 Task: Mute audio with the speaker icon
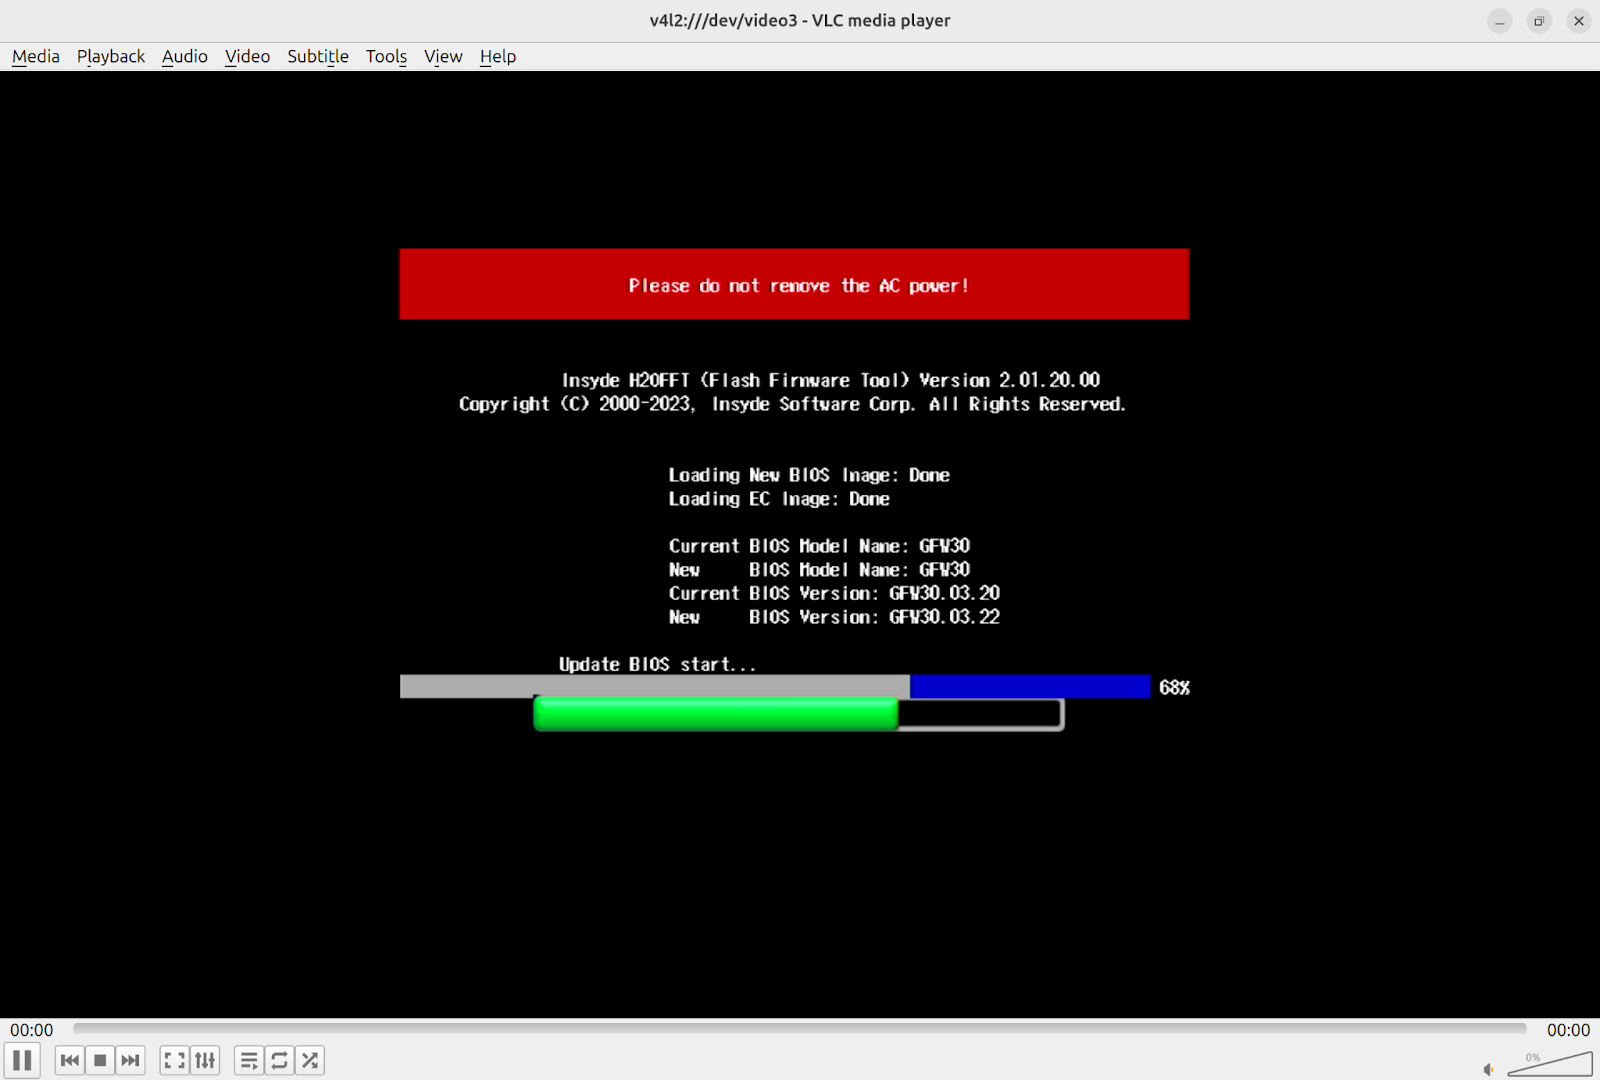tap(1488, 1069)
